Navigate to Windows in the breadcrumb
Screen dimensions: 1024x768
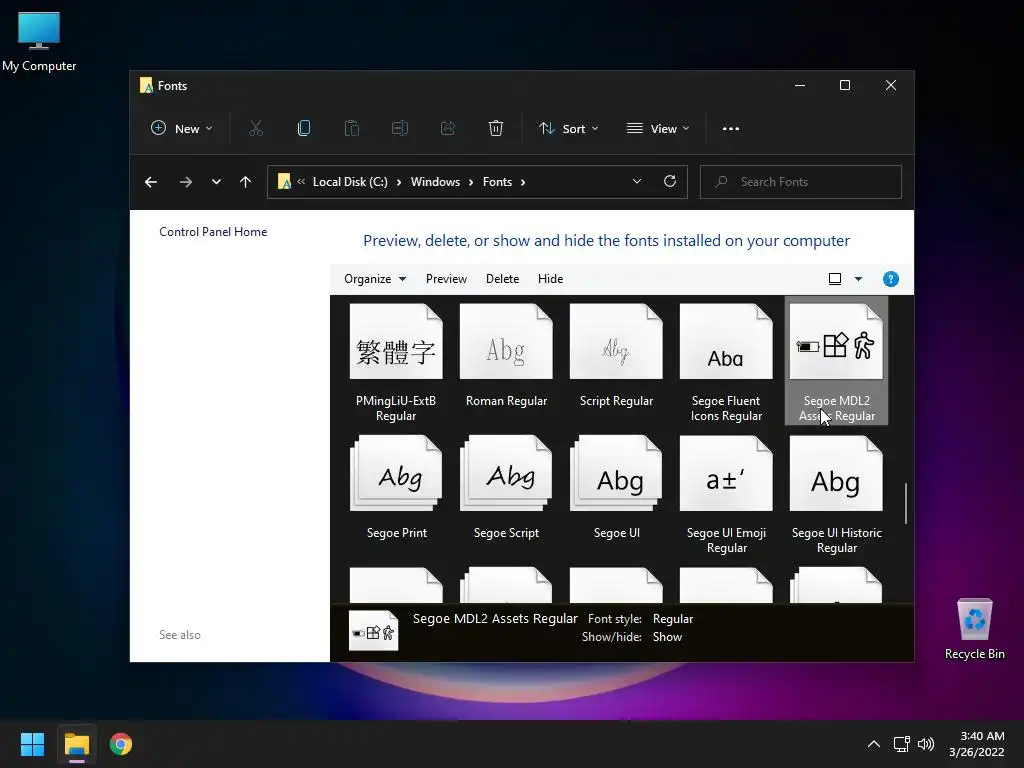pos(436,182)
